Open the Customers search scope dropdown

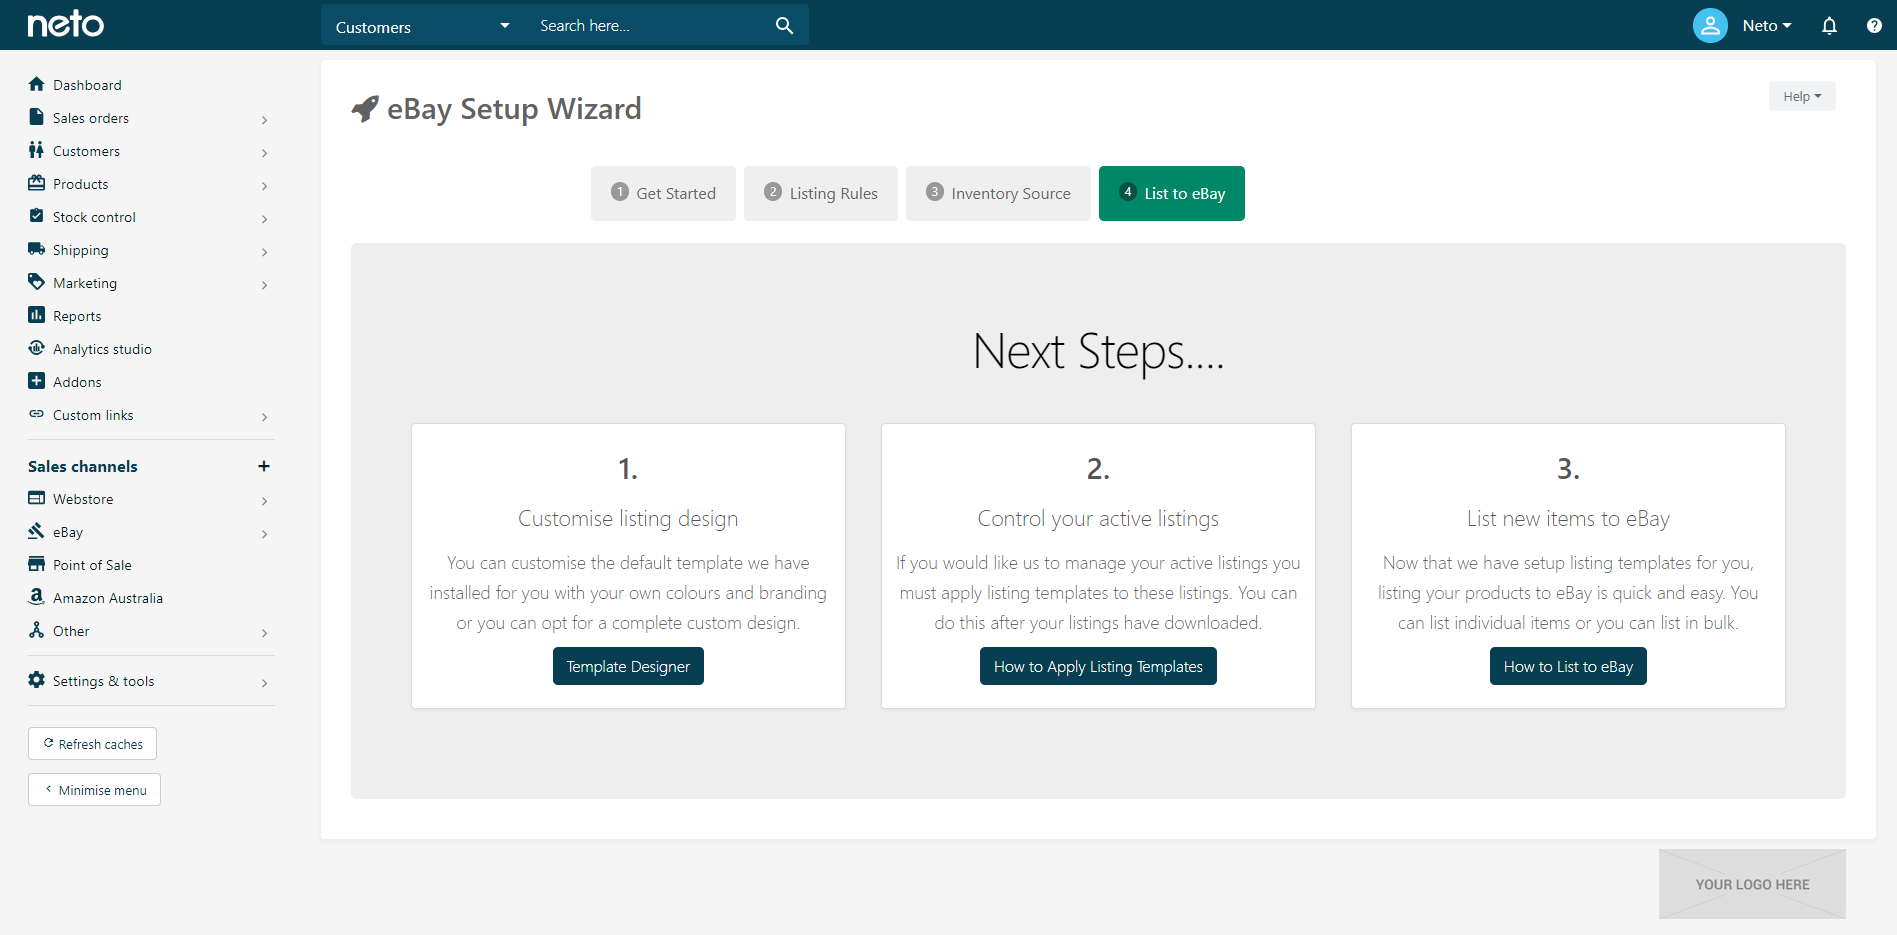point(422,26)
